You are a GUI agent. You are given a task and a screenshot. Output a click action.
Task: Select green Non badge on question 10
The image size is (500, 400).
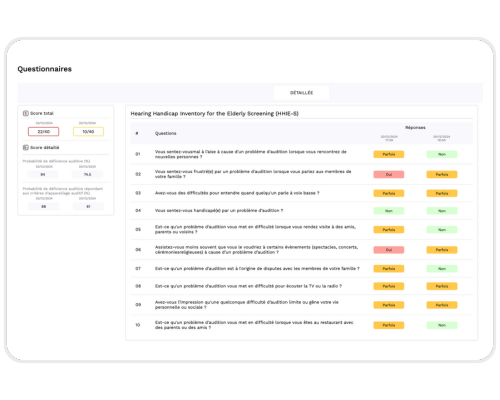pyautogui.click(x=442, y=325)
